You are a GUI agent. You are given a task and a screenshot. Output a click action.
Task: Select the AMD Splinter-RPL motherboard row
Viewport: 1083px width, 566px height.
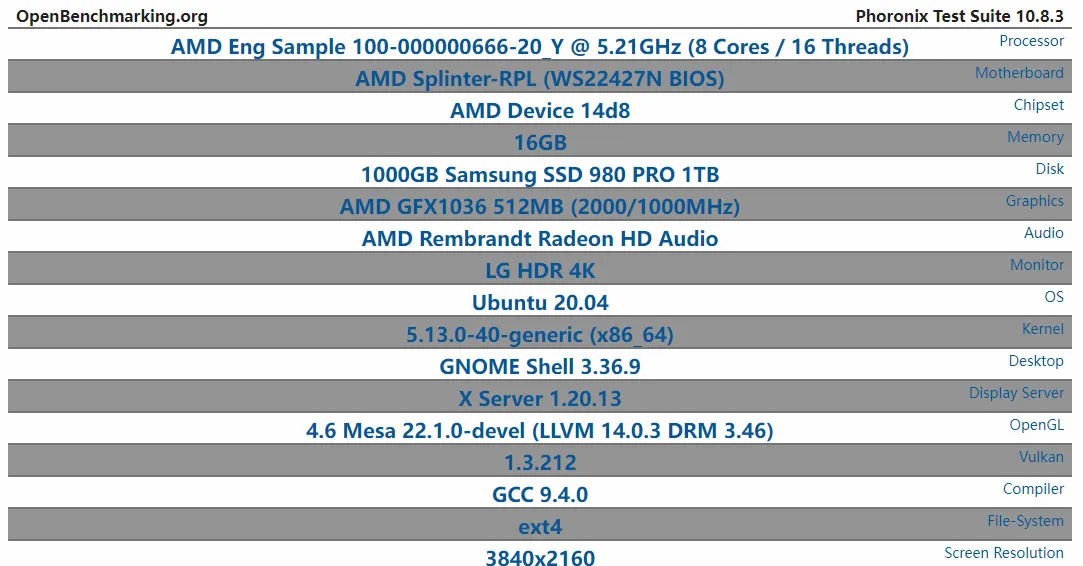pos(539,77)
